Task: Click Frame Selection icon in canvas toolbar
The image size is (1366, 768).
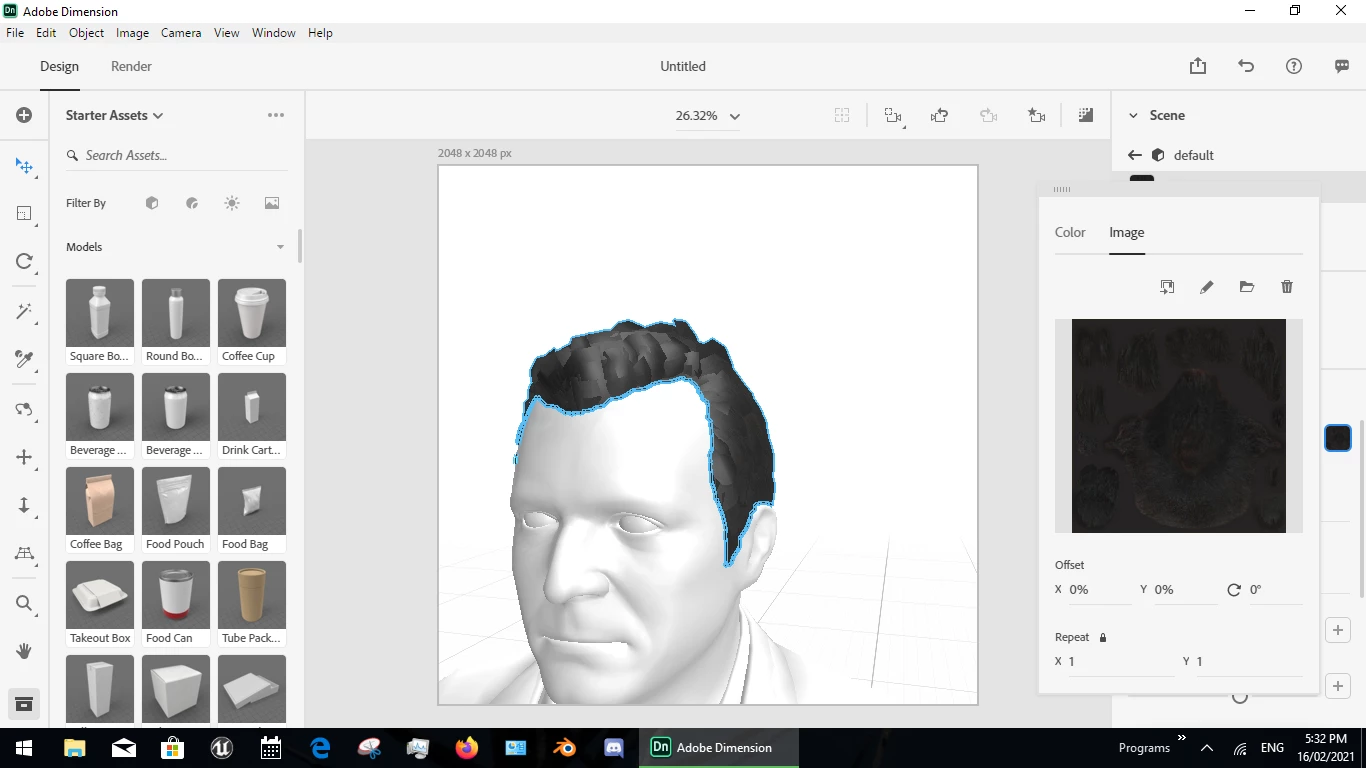Action: (842, 116)
